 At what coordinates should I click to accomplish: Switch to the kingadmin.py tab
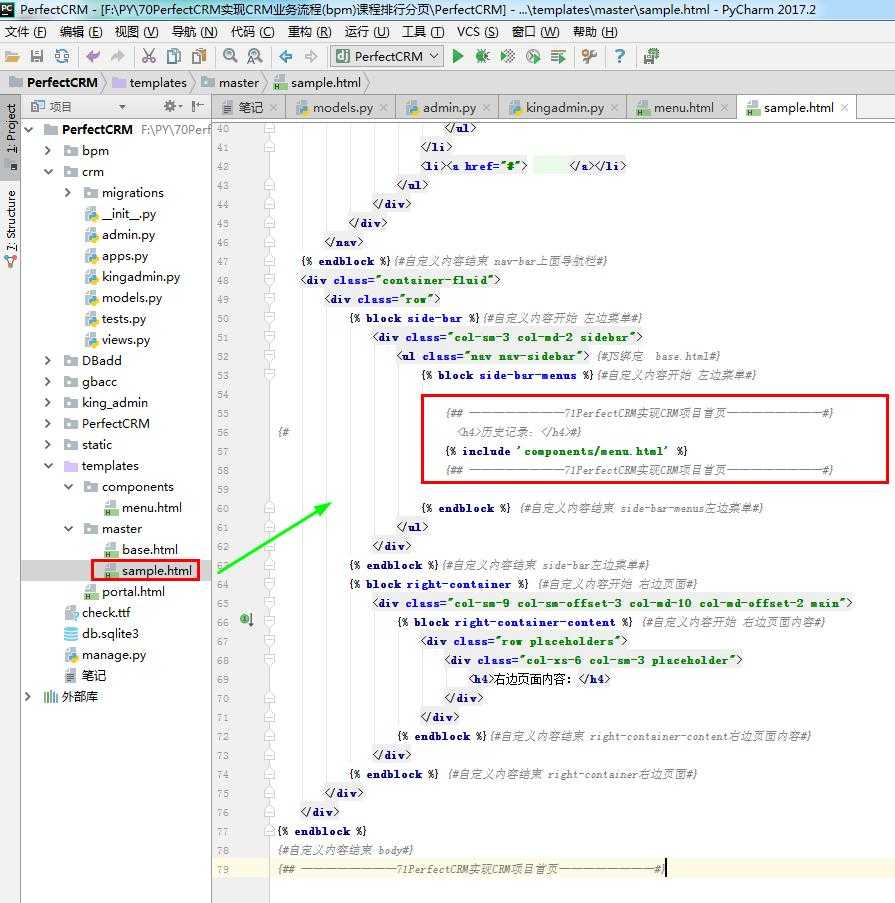click(x=564, y=108)
